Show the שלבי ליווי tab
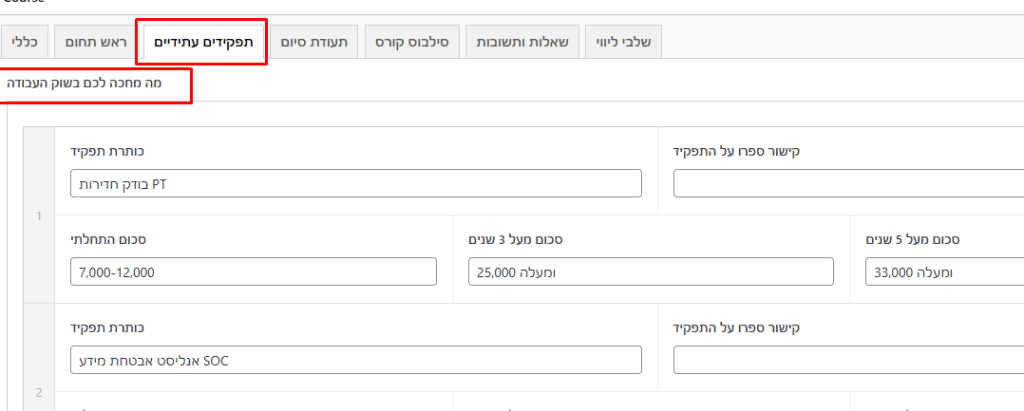Image resolution: width=1024 pixels, height=411 pixels. coord(622,42)
